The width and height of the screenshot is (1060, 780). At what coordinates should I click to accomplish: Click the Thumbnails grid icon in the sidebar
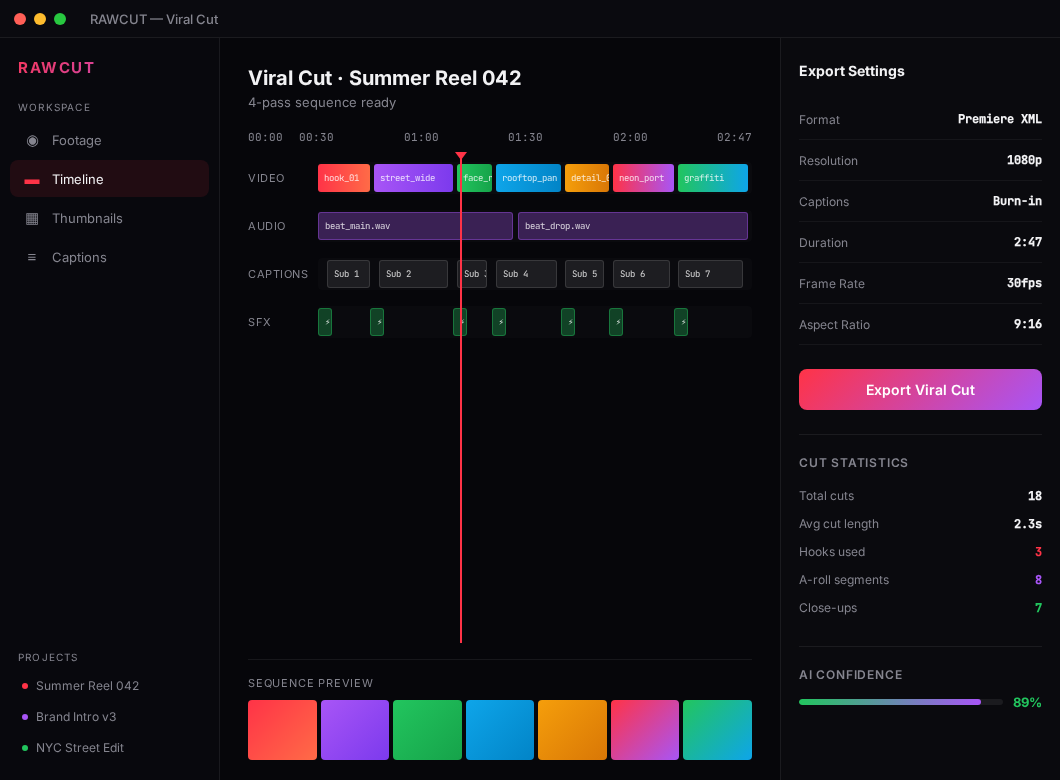(x=33, y=218)
